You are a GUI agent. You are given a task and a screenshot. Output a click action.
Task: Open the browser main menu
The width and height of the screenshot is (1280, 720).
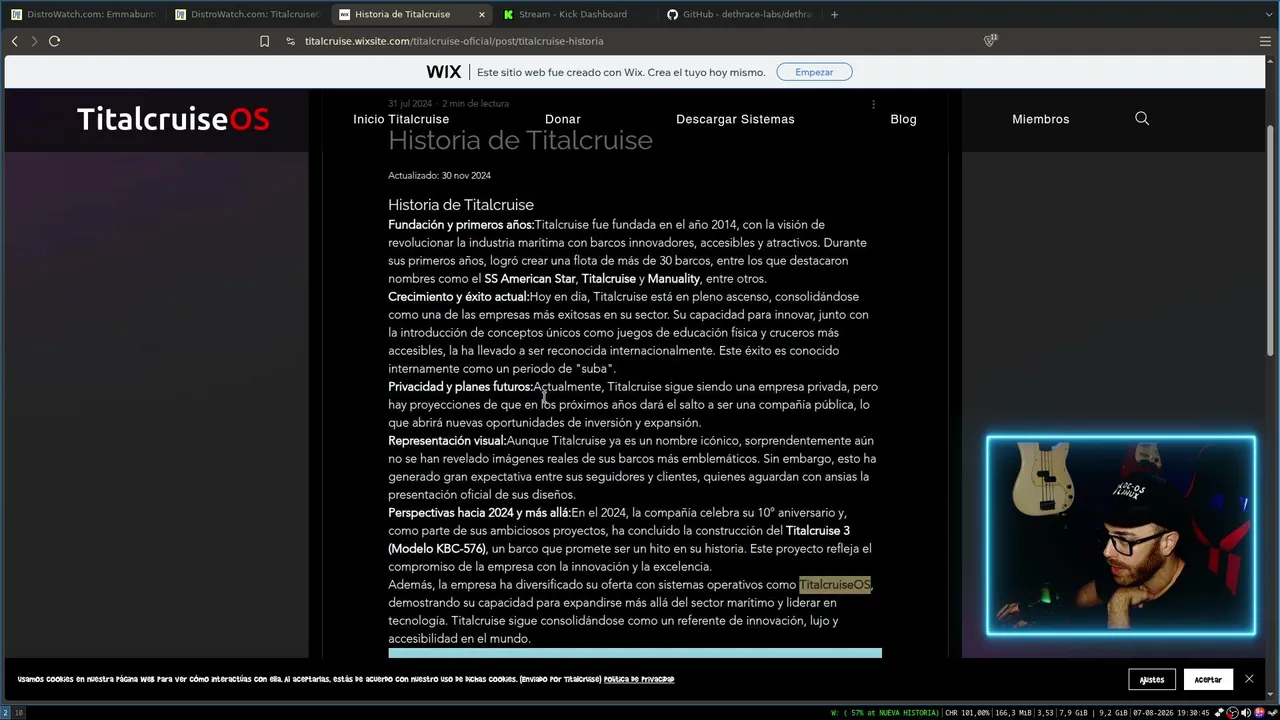(x=1265, y=41)
